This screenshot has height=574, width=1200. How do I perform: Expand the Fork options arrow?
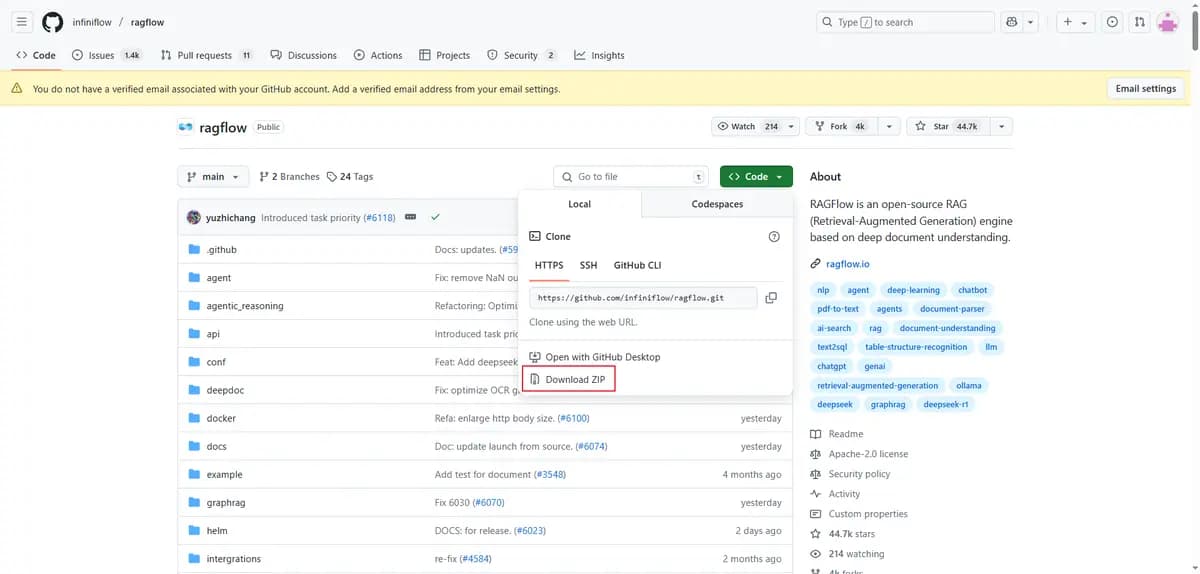(x=888, y=127)
